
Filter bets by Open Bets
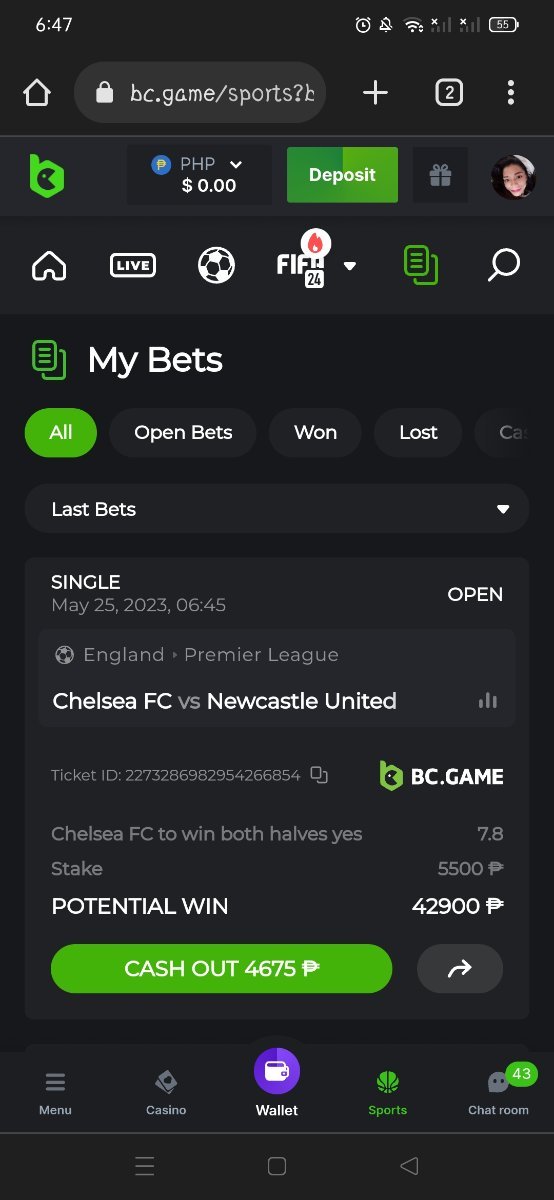(x=183, y=433)
